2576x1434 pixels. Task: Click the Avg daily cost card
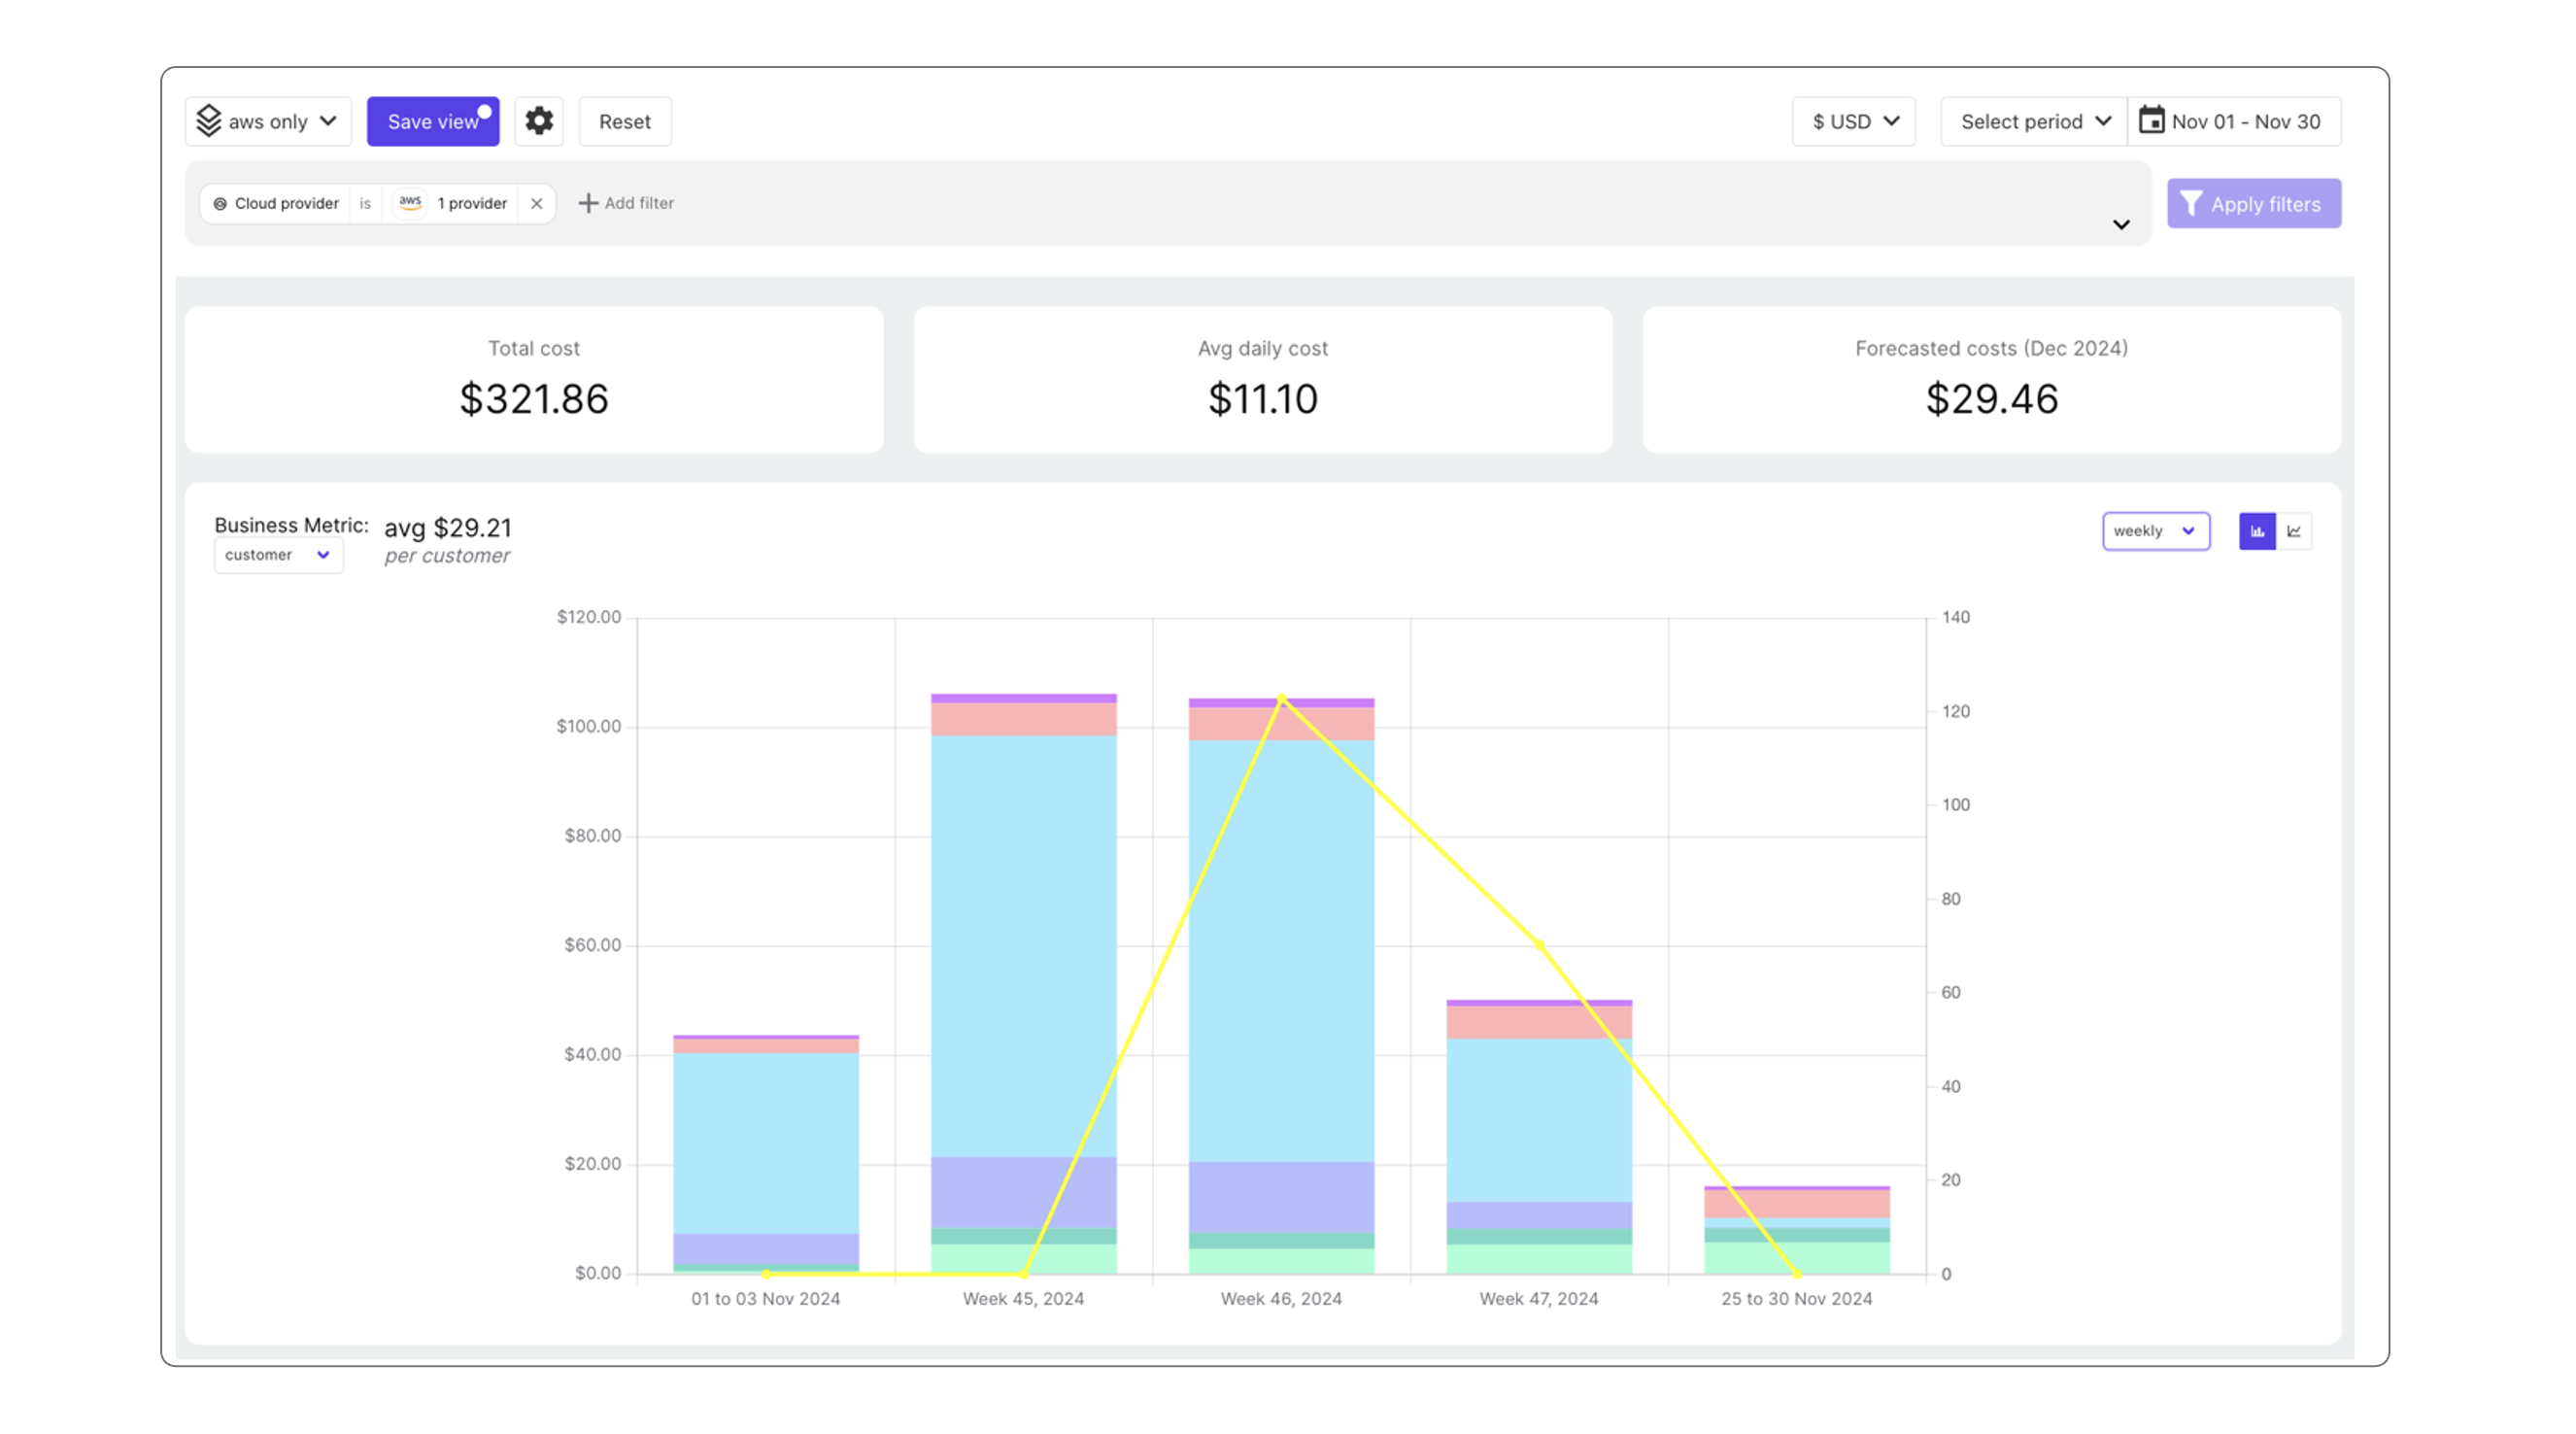[1263, 379]
